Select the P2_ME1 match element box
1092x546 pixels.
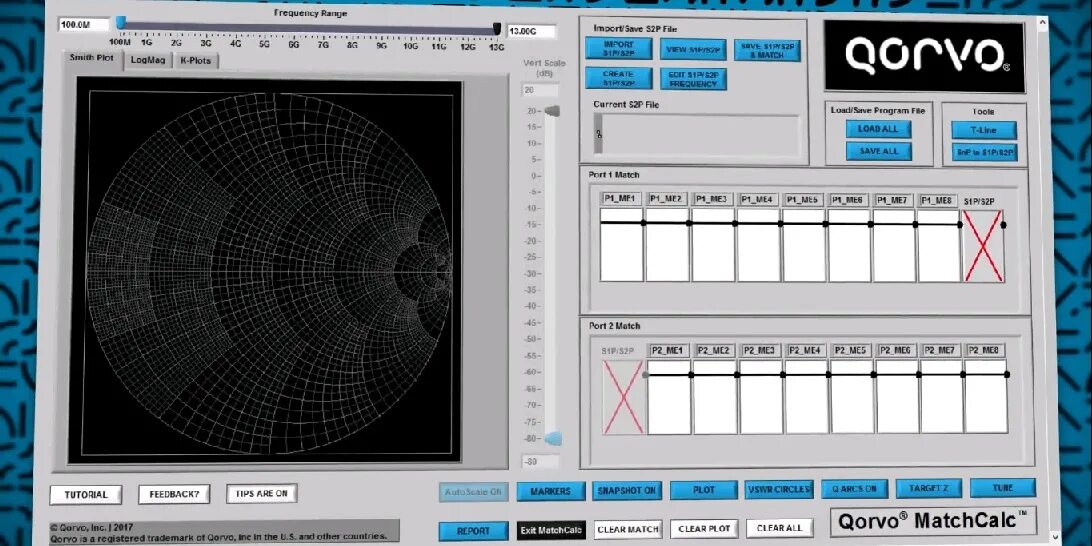click(x=669, y=396)
